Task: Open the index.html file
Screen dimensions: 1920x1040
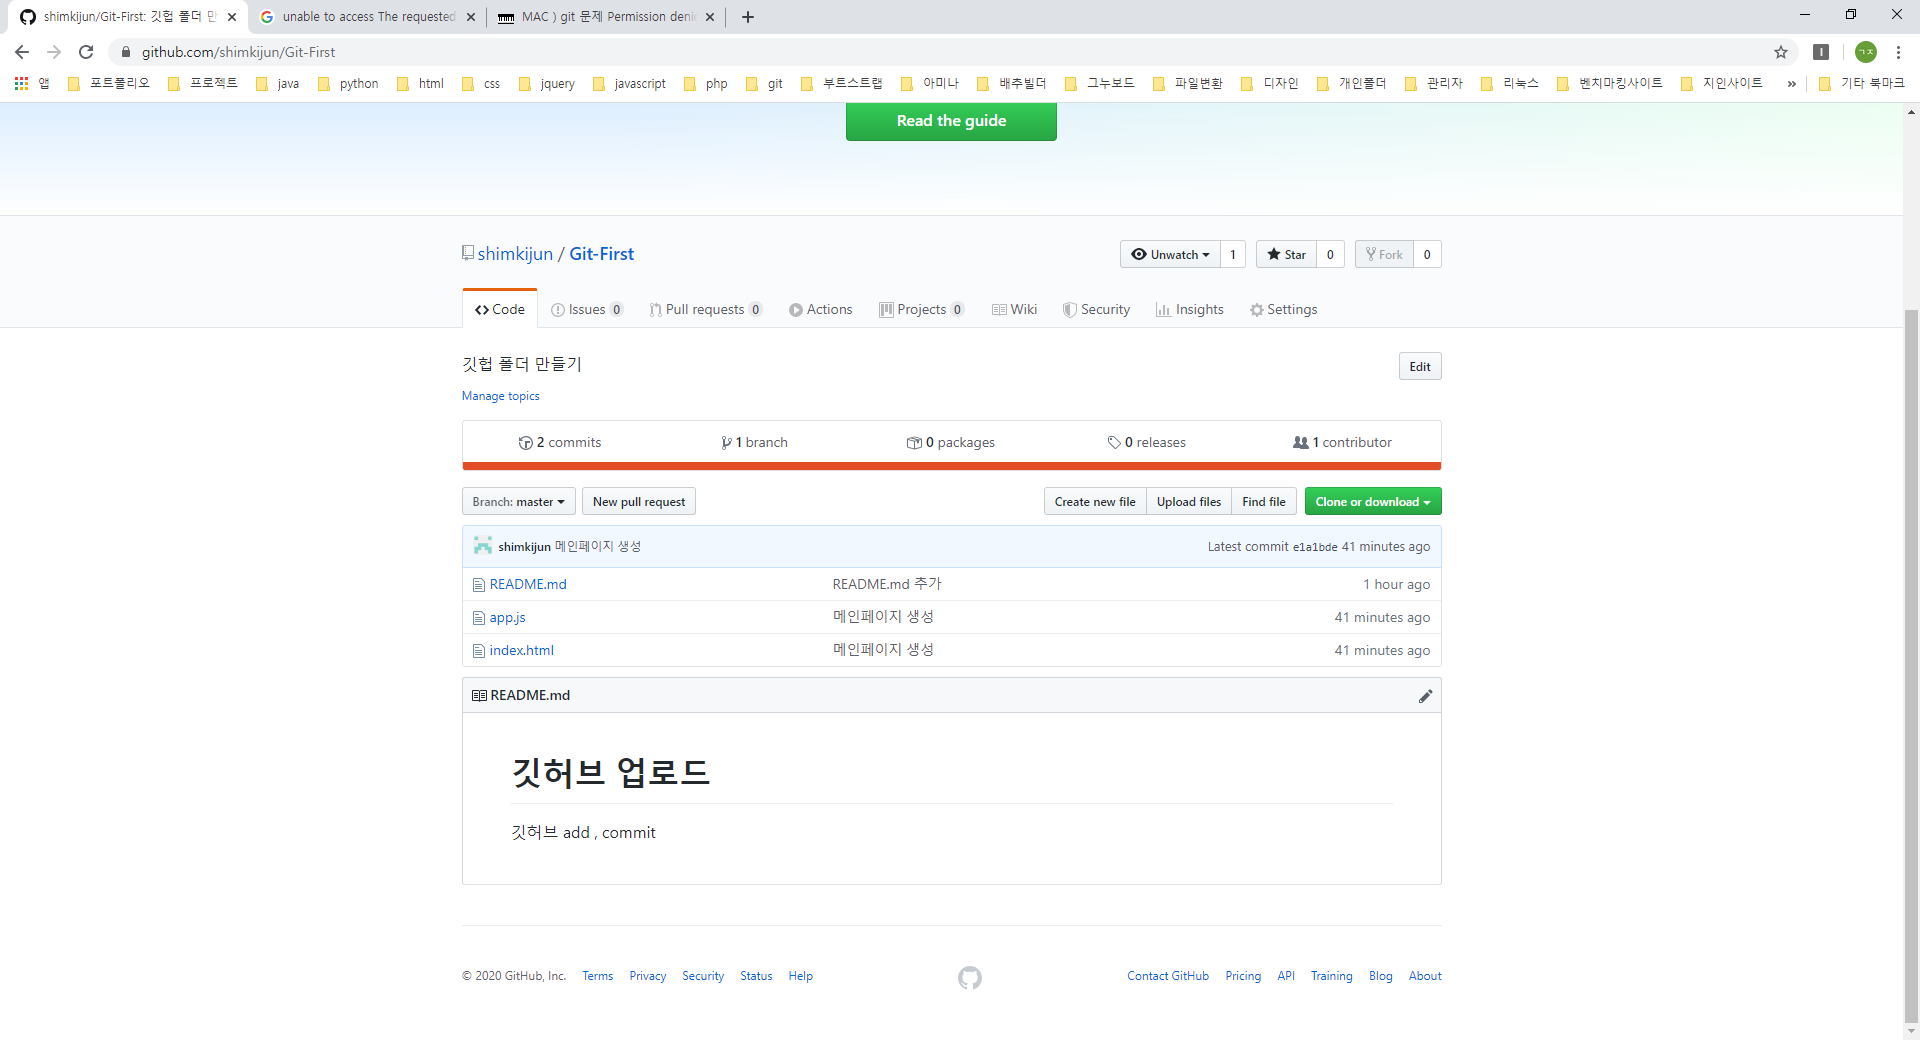Action: 521,650
